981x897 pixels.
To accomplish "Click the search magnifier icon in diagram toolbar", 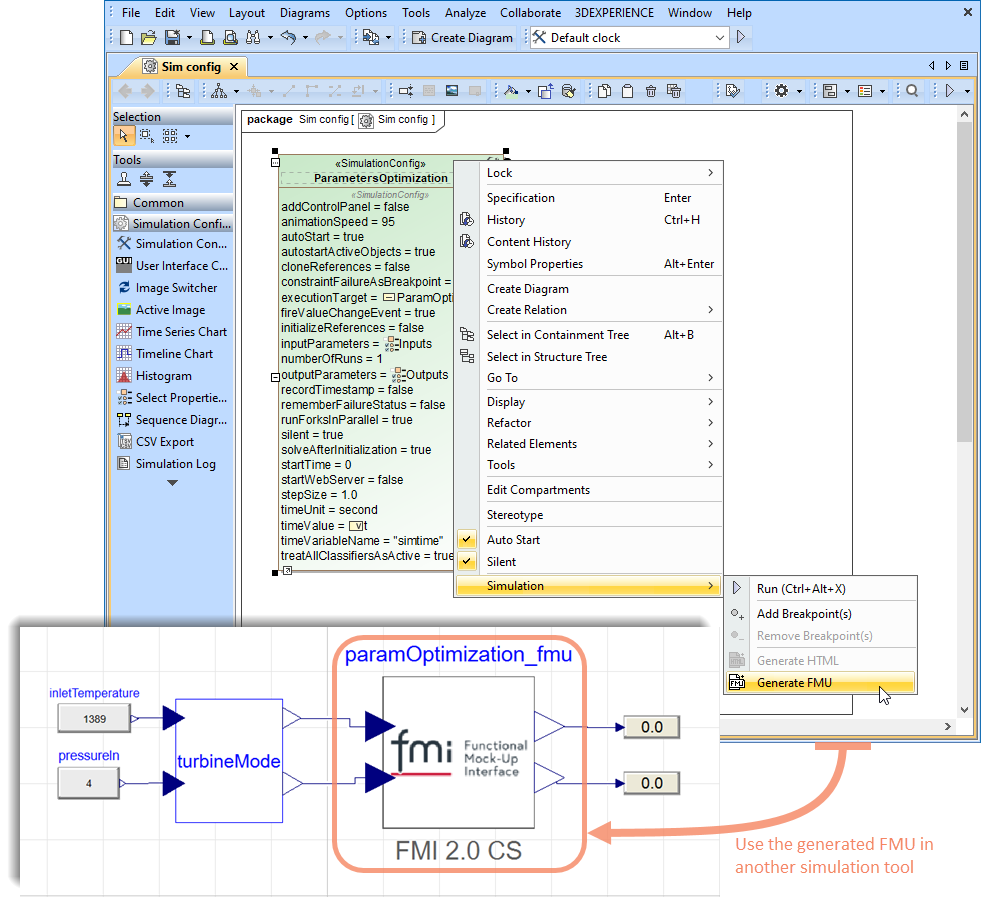I will click(x=912, y=91).
